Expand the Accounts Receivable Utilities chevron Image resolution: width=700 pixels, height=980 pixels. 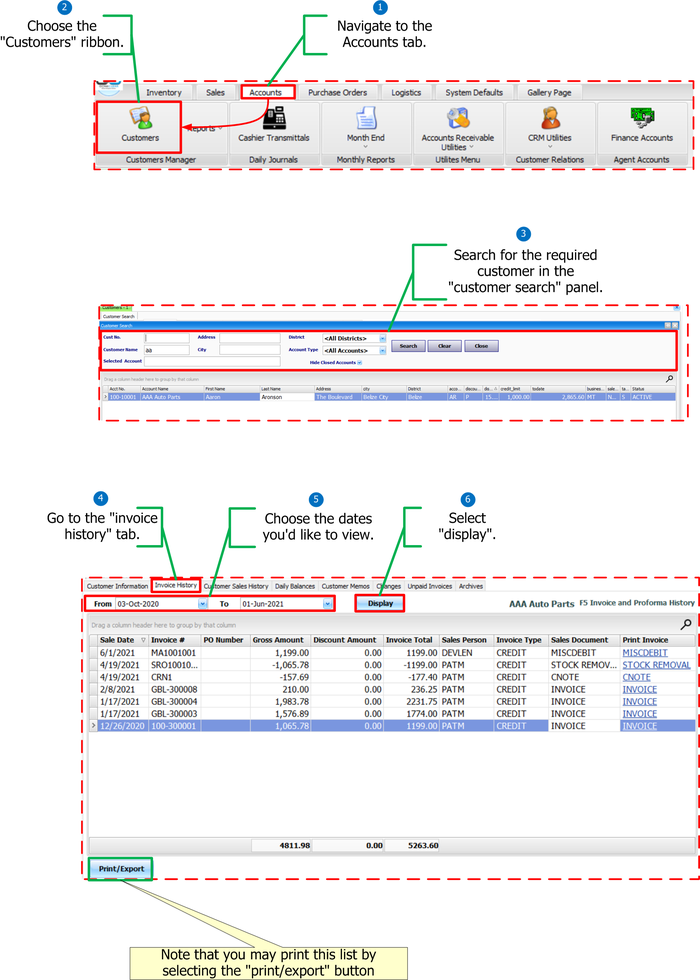tap(471, 148)
